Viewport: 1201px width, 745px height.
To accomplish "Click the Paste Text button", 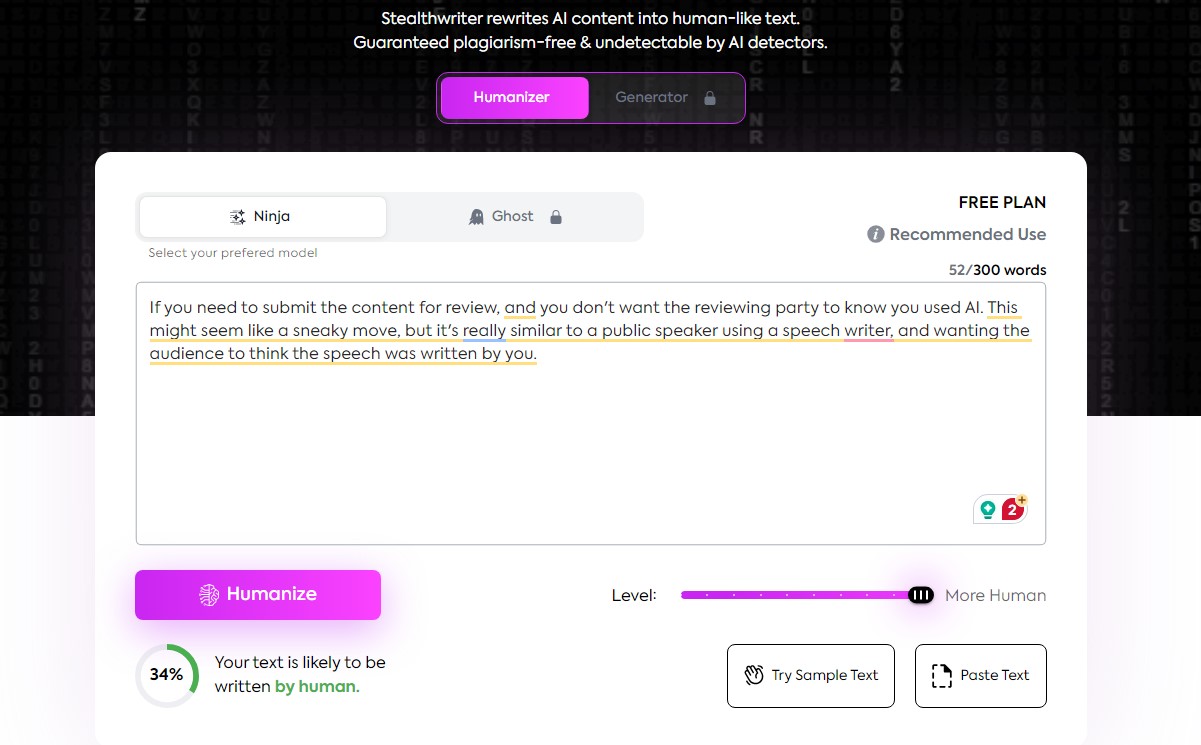I will [981, 675].
